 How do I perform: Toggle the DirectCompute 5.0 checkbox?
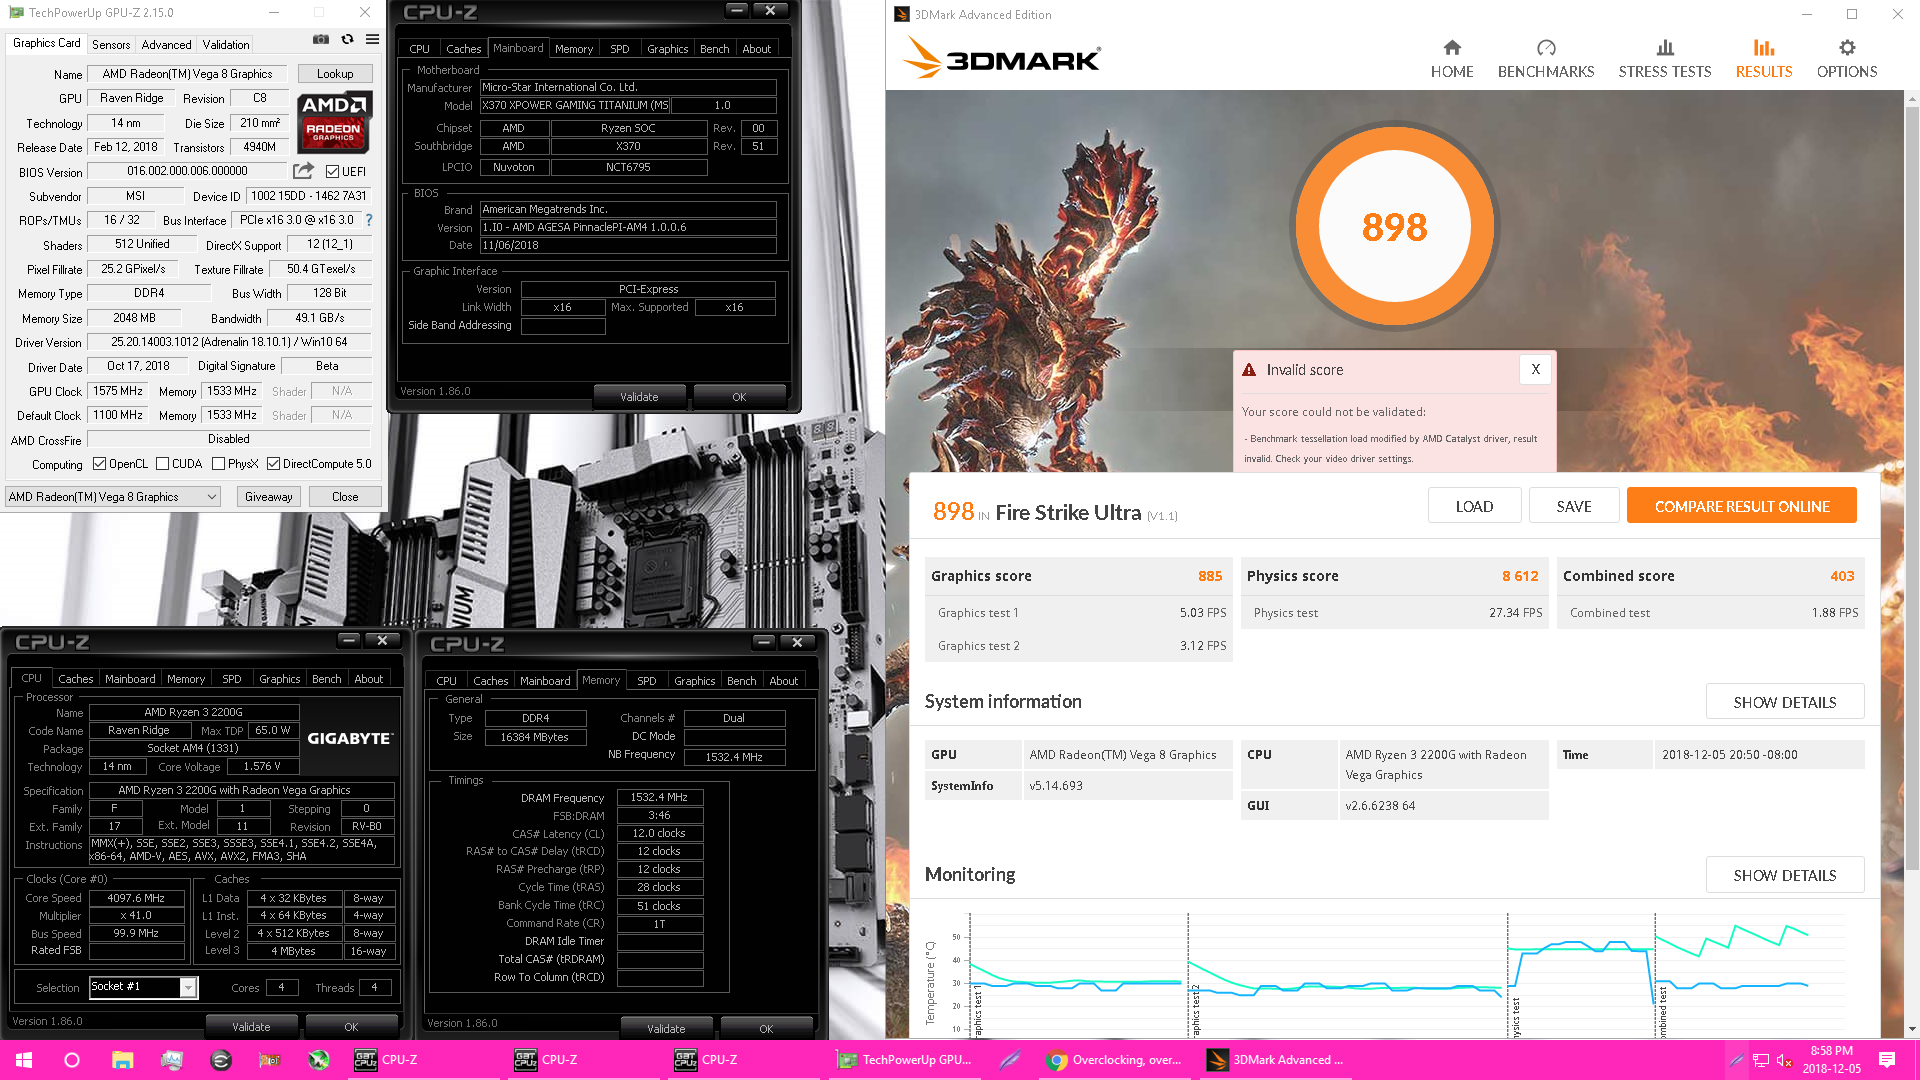coord(273,463)
